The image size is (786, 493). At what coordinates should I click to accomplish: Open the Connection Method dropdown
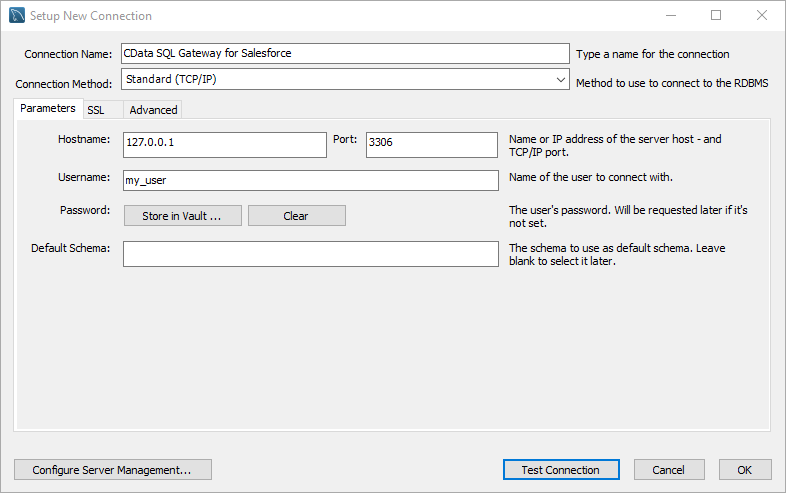(344, 79)
